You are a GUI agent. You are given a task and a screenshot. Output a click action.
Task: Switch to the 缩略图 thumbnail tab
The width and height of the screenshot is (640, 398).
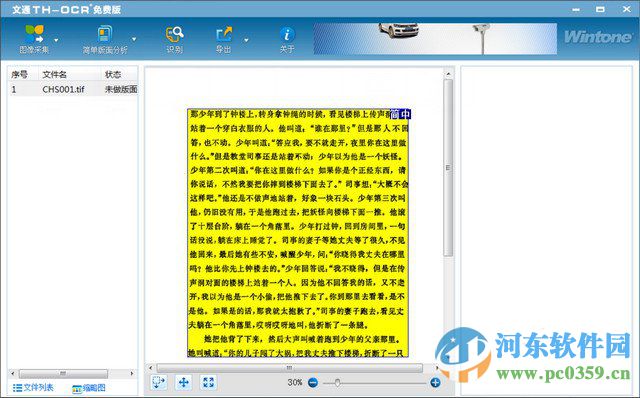[x=89, y=388]
